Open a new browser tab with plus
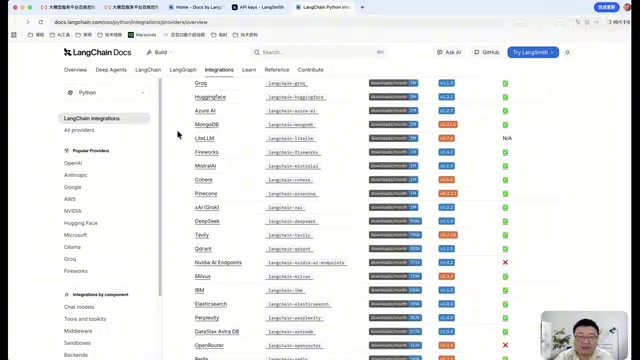640x360 pixels. pos(362,7)
